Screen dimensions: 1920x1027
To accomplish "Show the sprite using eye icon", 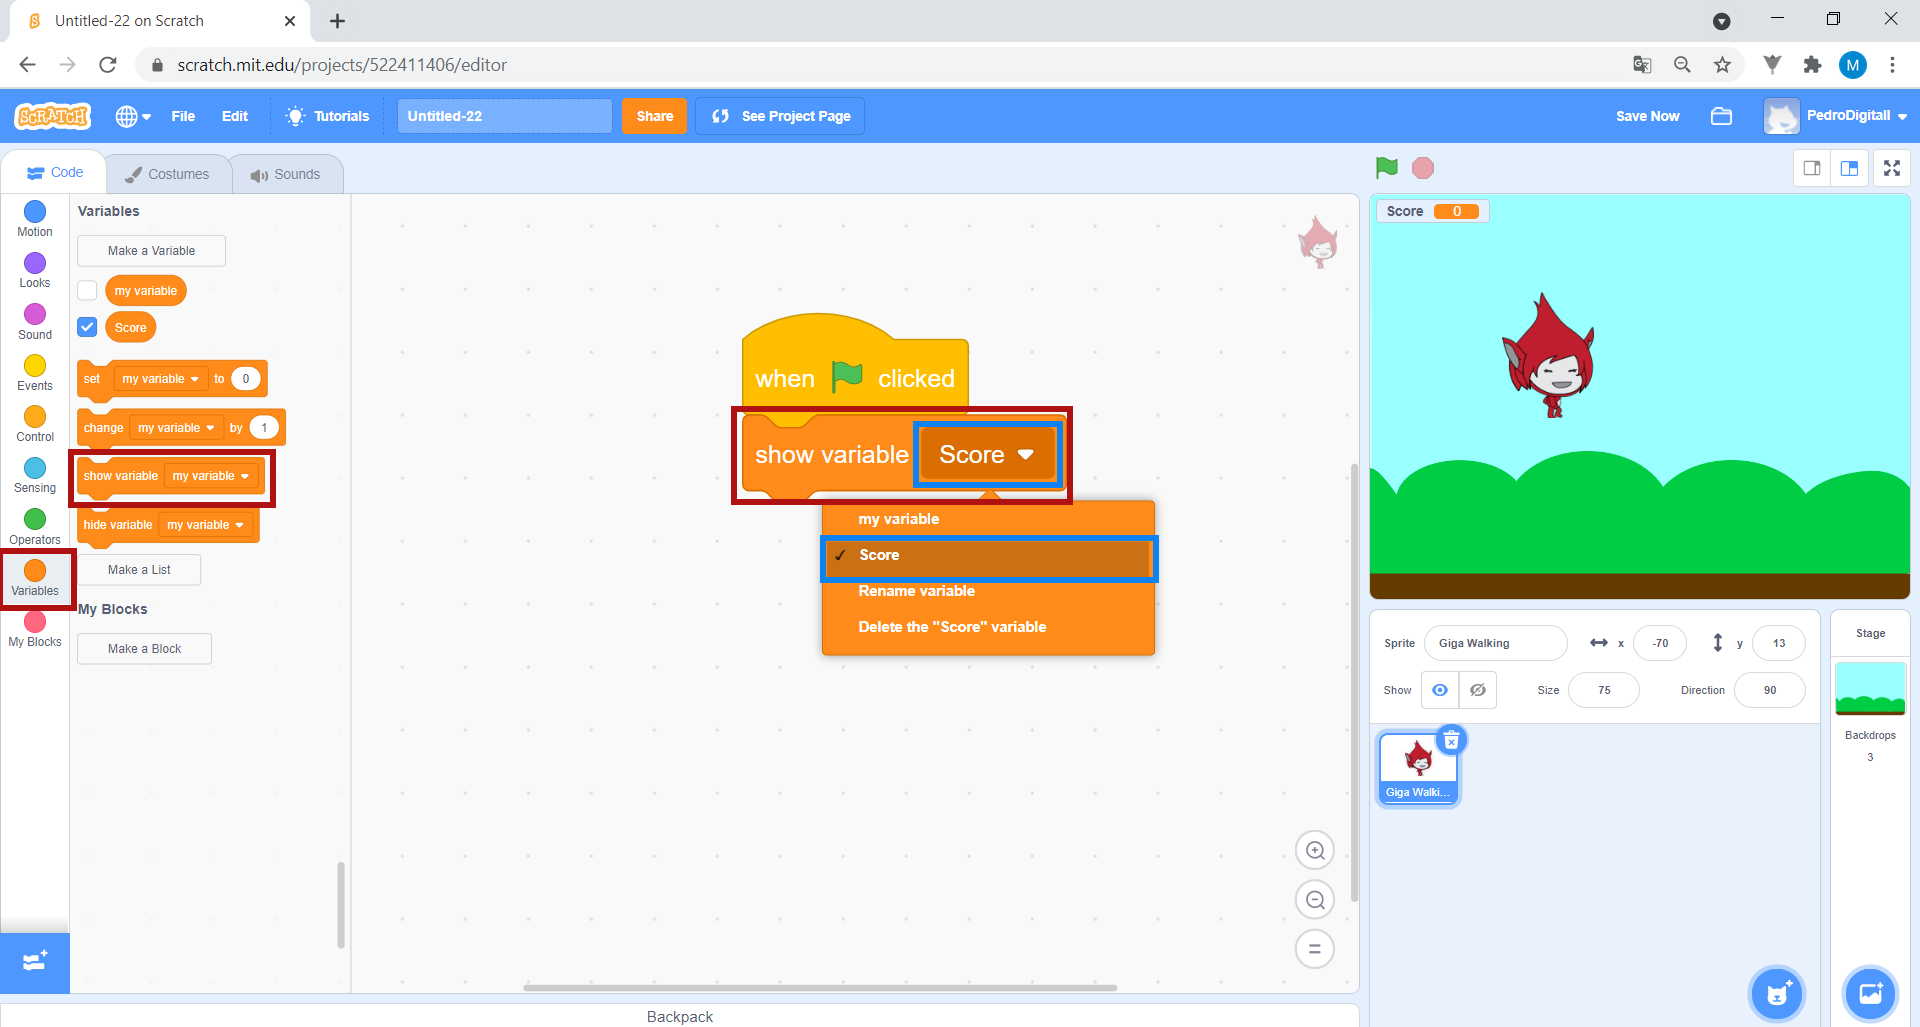I will coord(1440,690).
